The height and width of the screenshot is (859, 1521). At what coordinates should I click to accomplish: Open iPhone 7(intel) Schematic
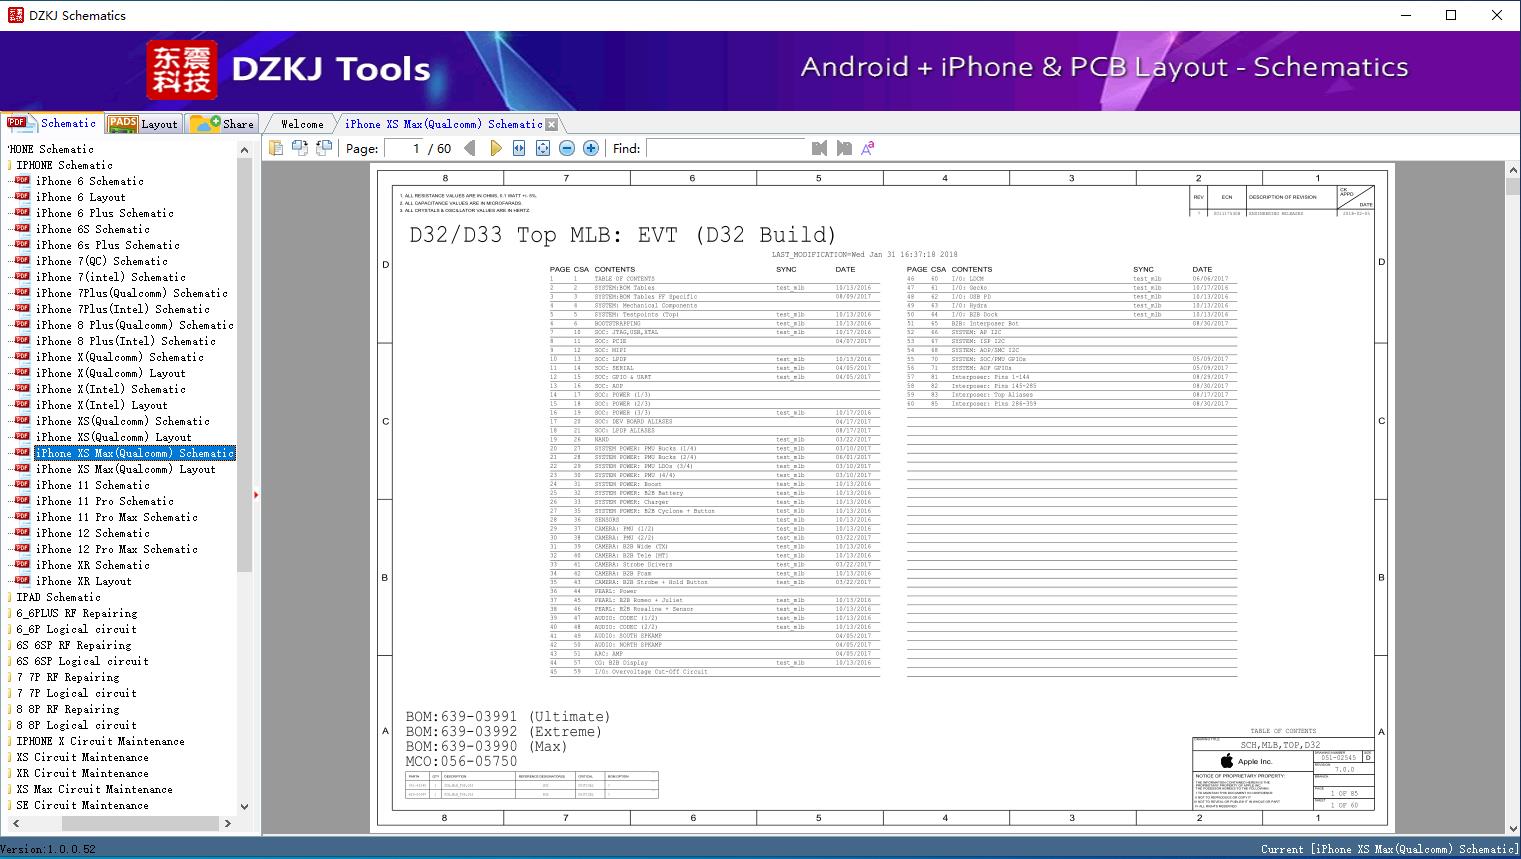[111, 277]
